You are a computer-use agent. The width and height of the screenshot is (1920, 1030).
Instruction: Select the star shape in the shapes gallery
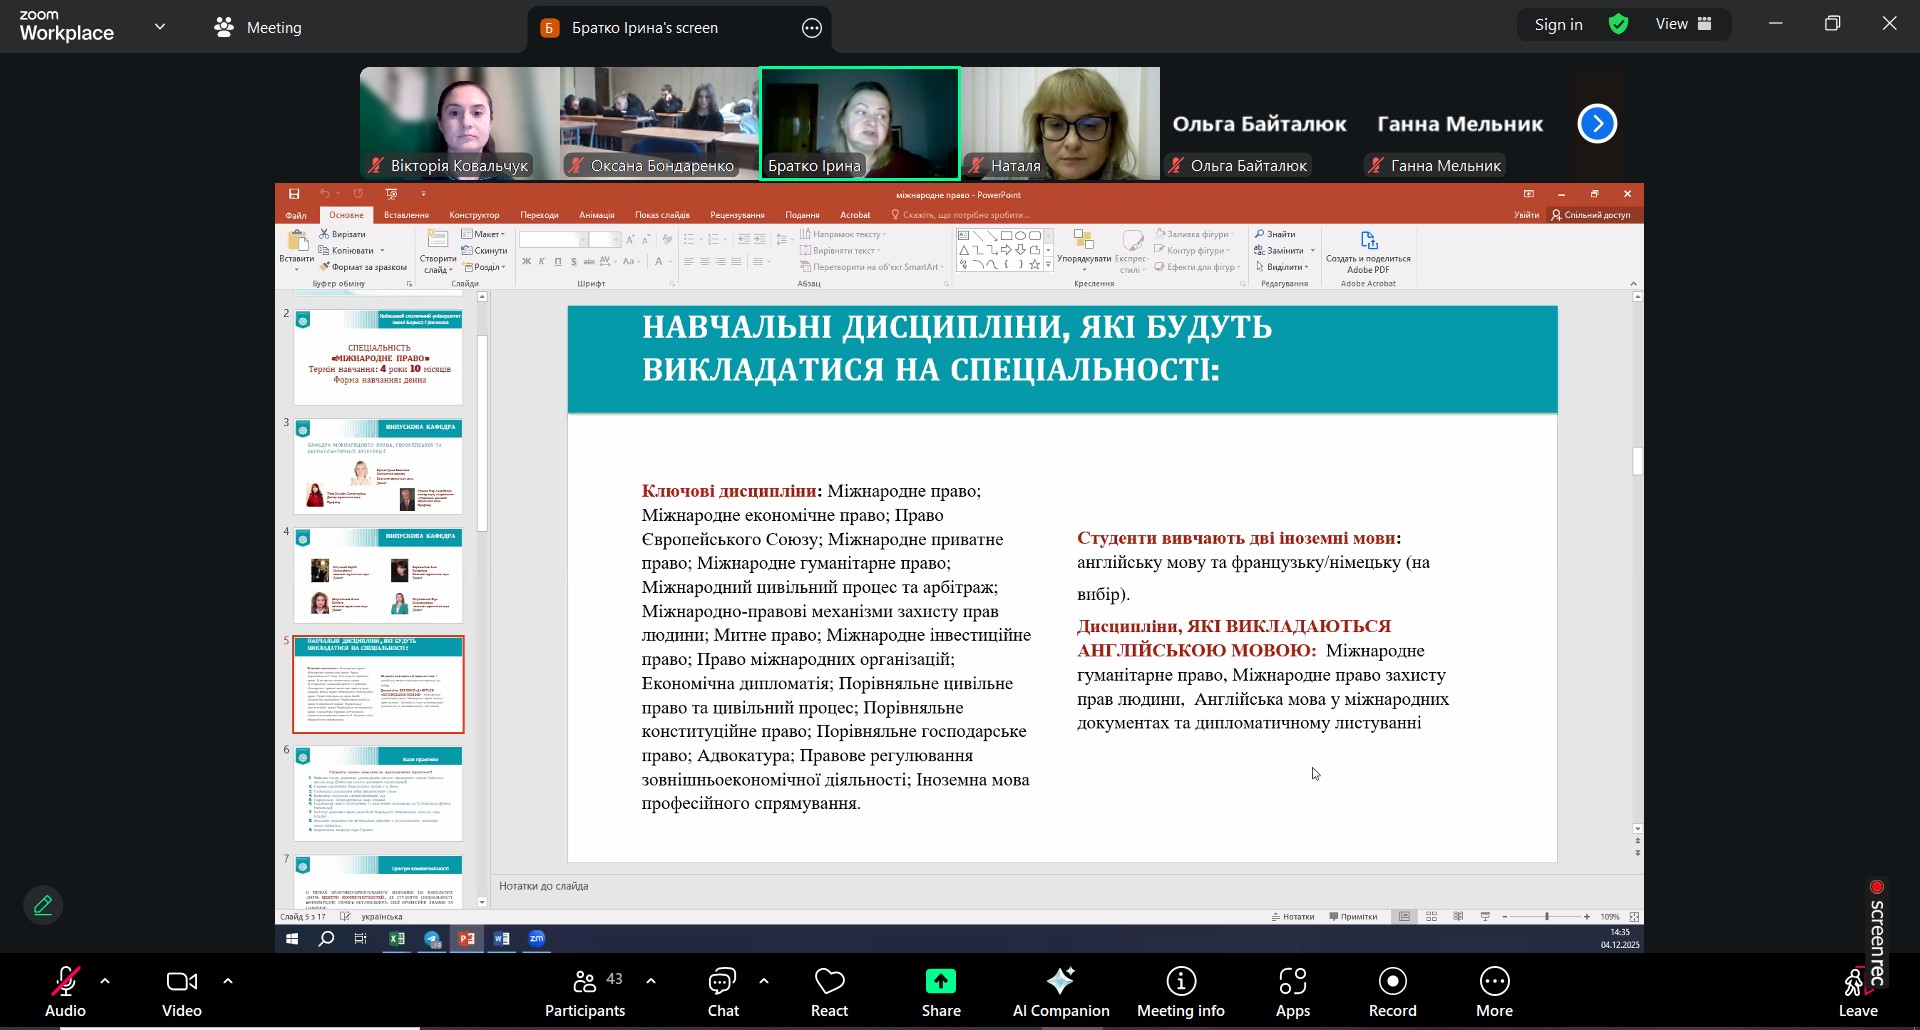coord(1034,265)
